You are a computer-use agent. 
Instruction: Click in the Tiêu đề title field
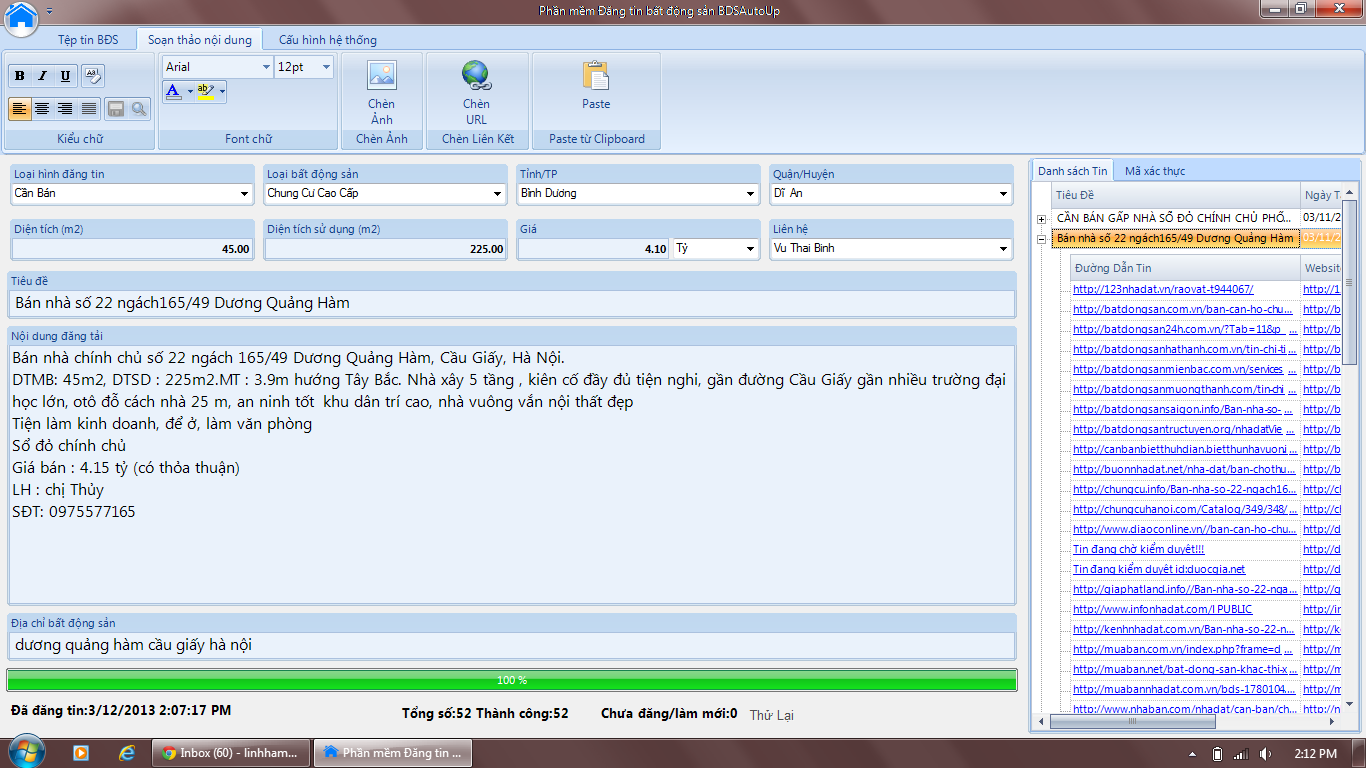click(512, 303)
